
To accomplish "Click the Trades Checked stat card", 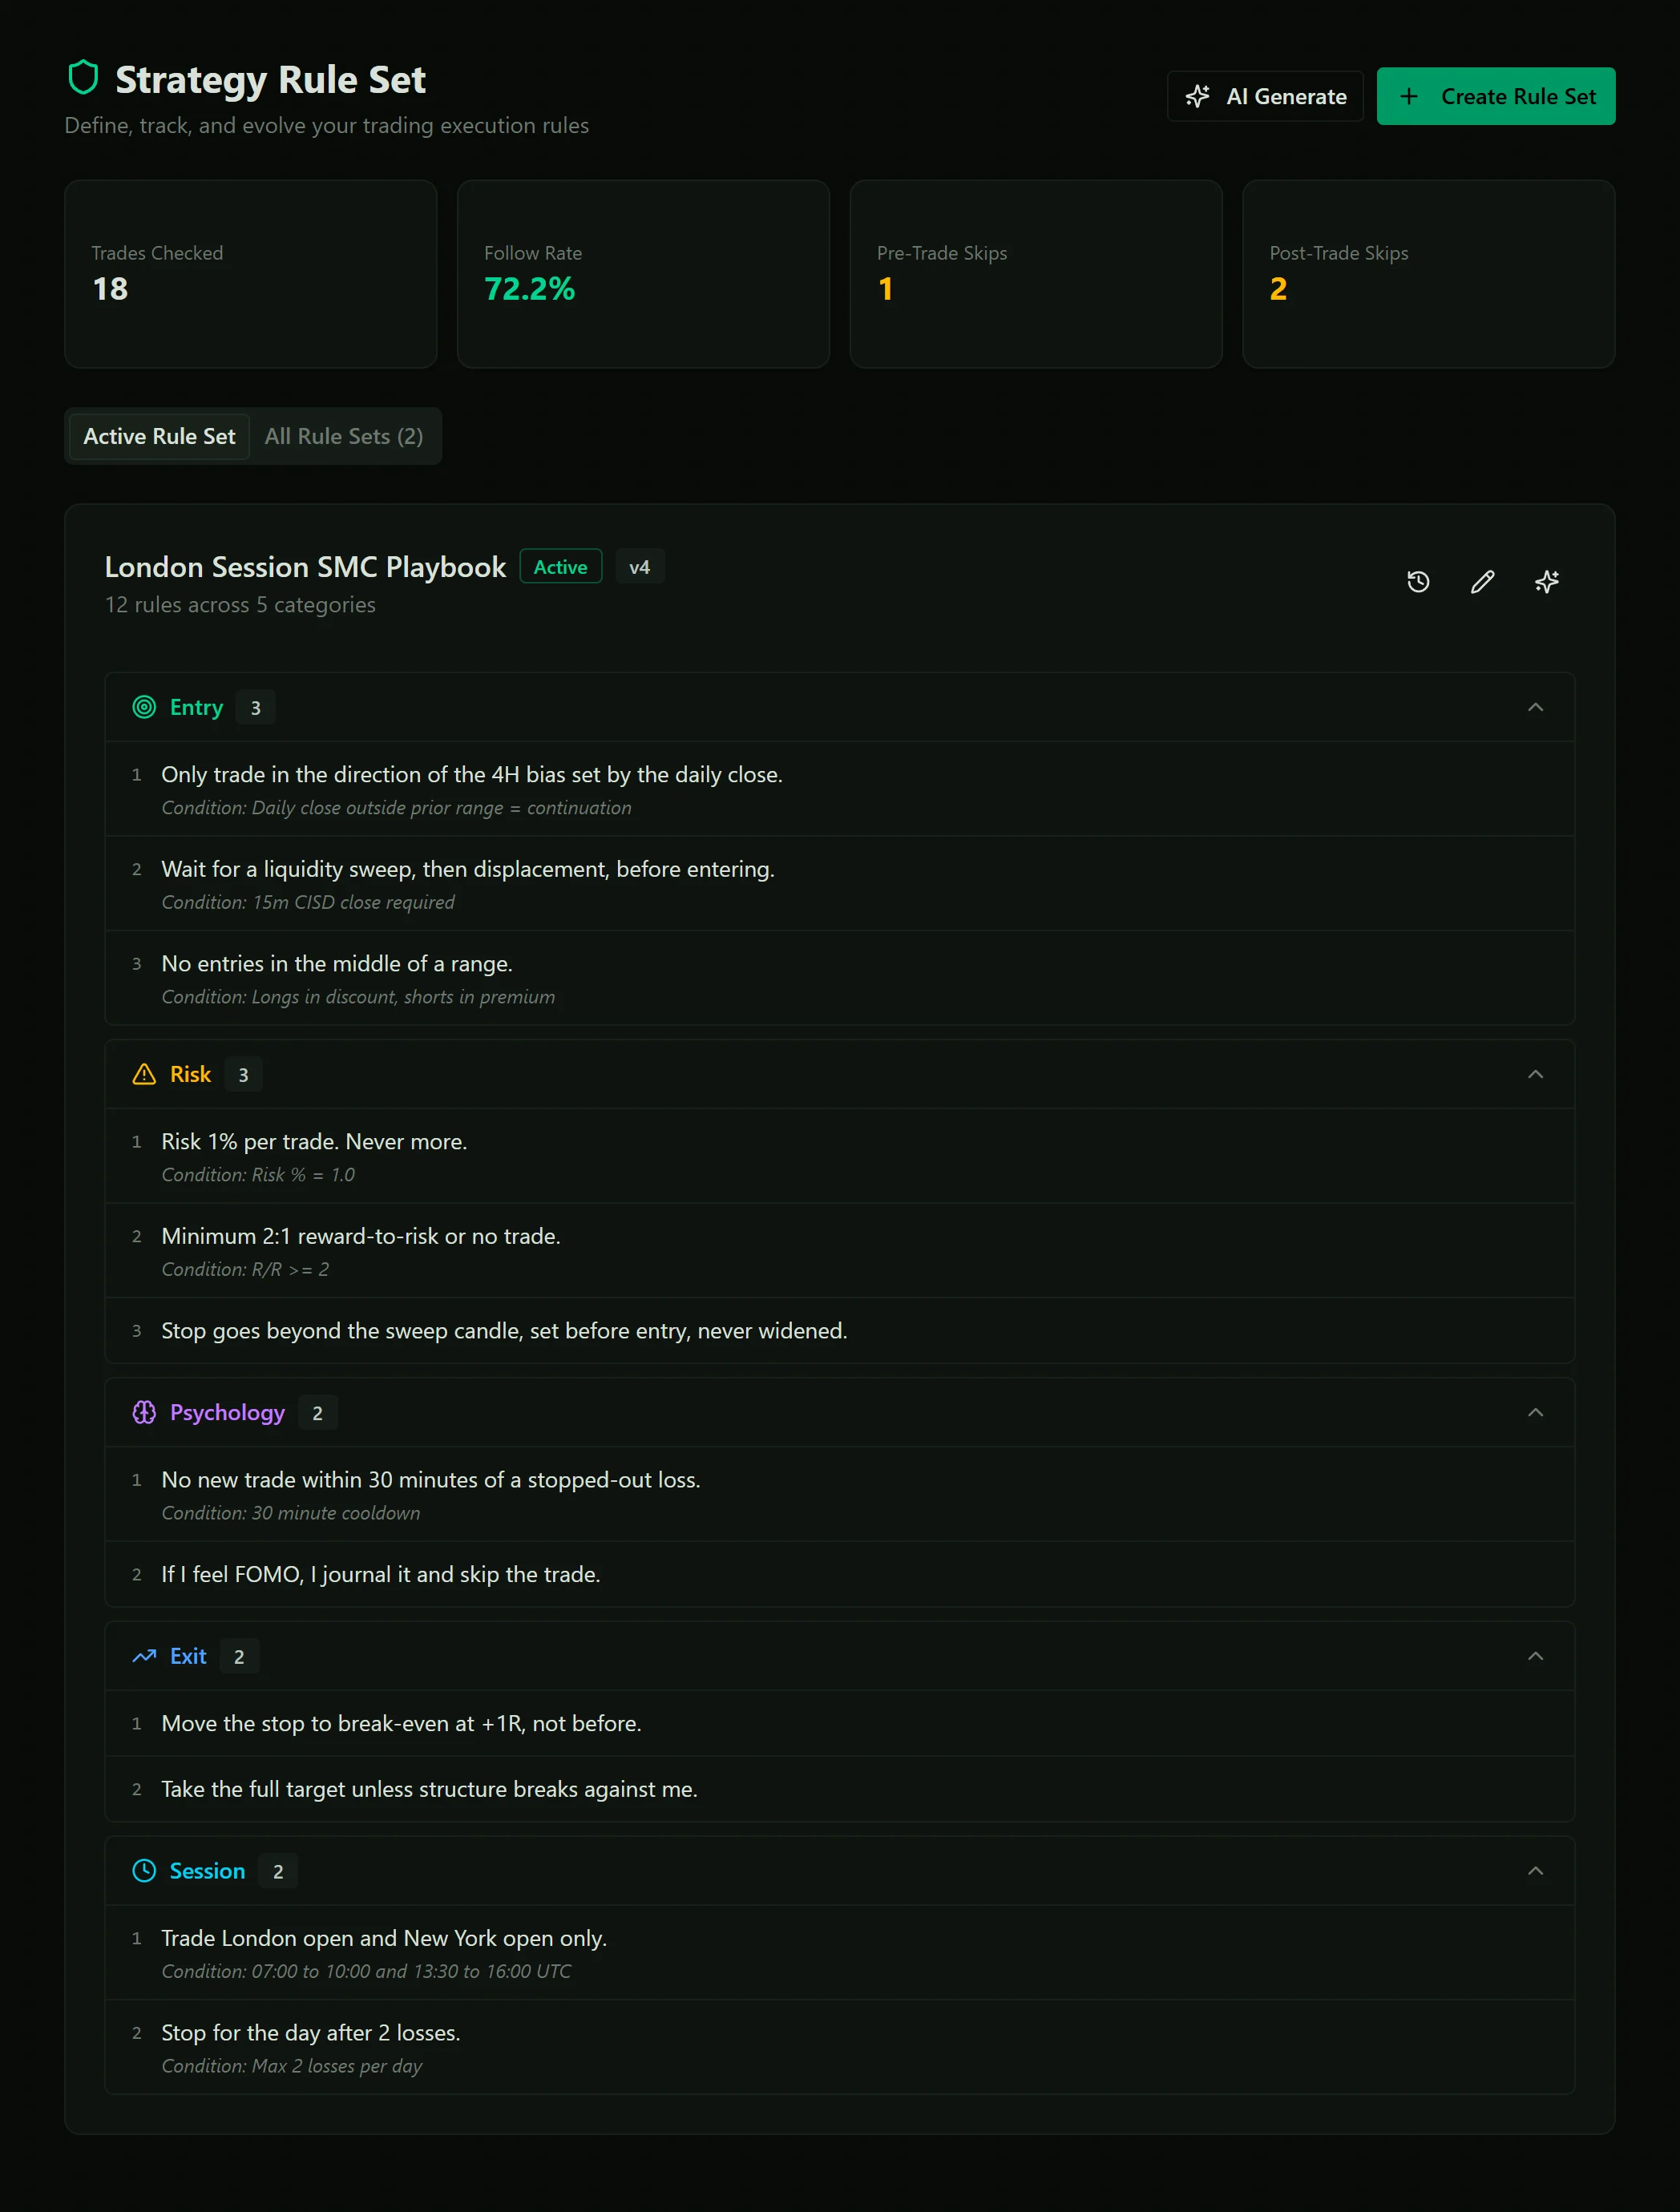I will pyautogui.click(x=251, y=274).
